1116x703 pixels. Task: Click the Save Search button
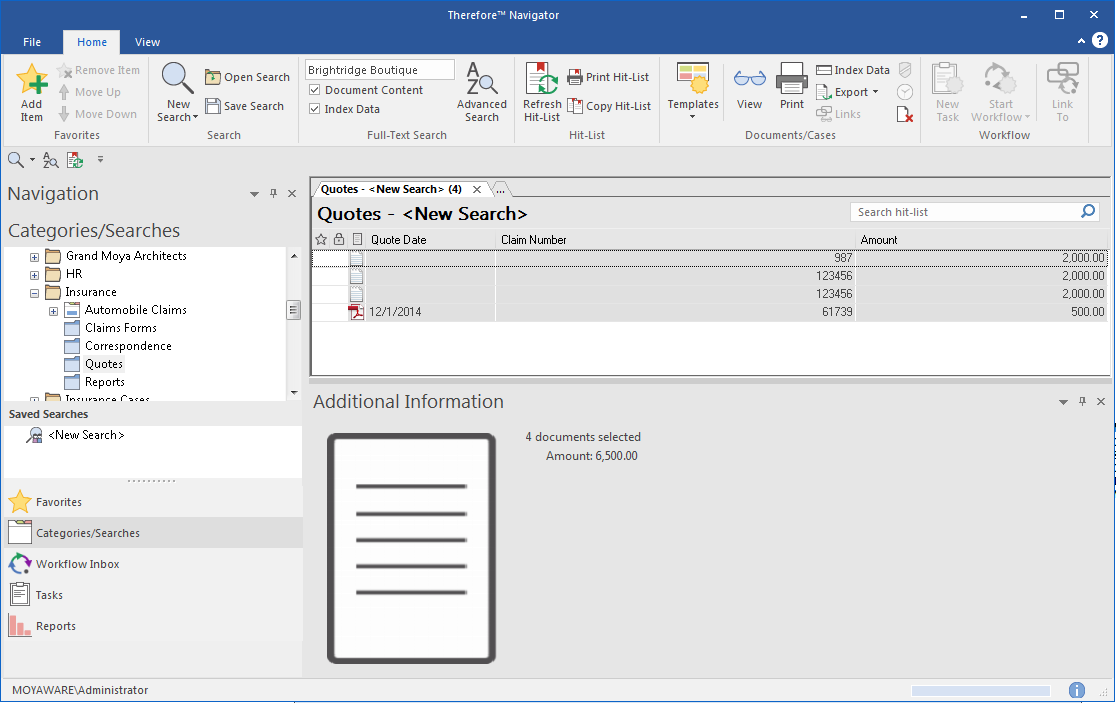[x=246, y=106]
